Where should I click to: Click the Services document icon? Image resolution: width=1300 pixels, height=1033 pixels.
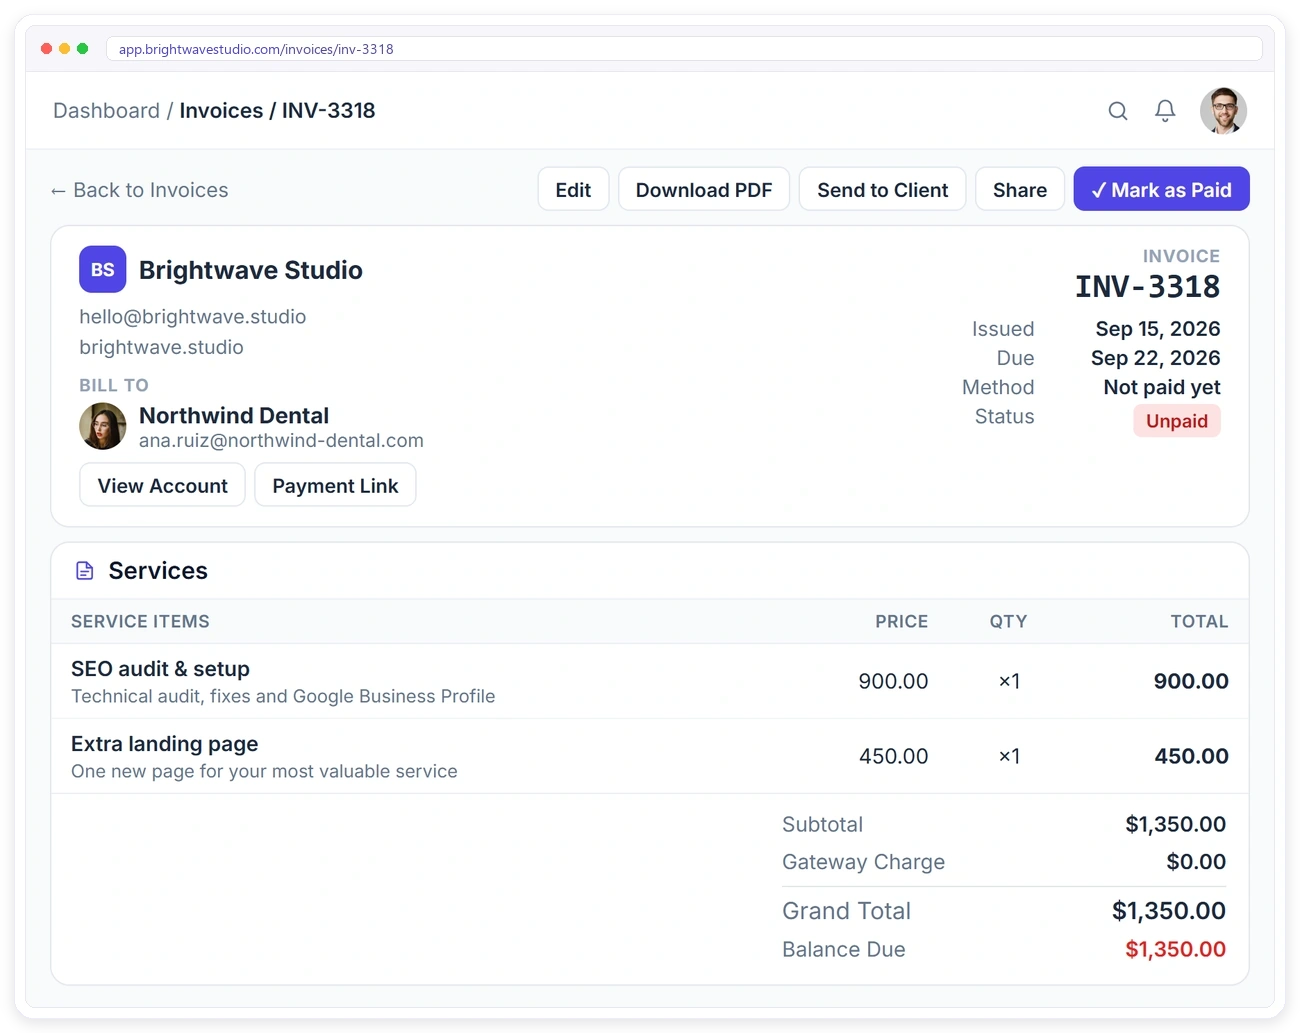tap(85, 571)
